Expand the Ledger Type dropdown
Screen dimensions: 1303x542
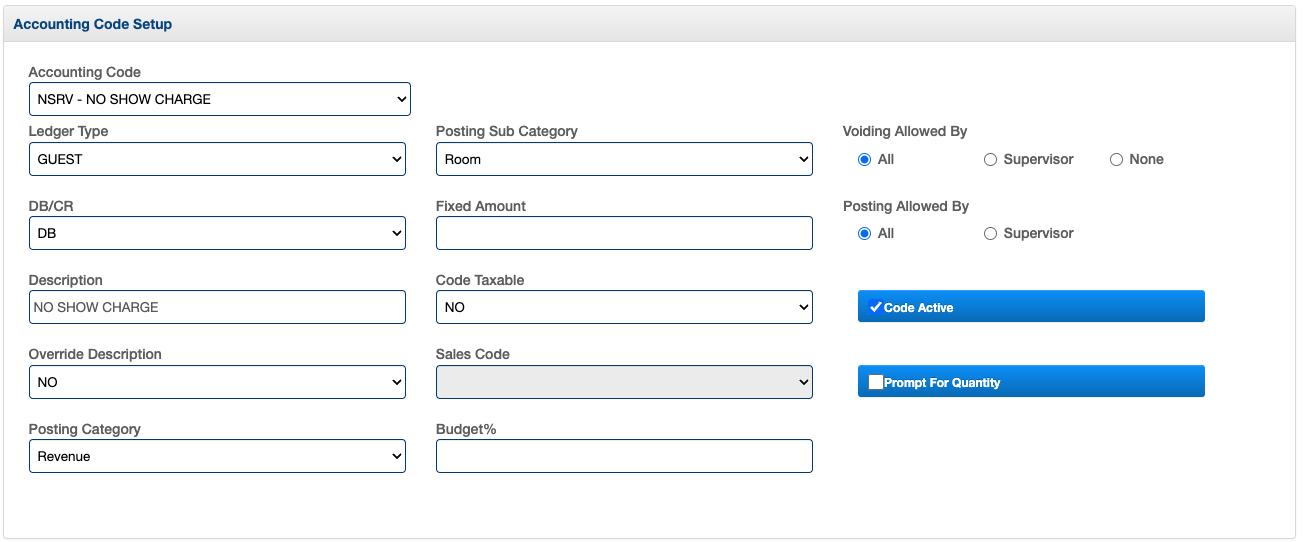pyautogui.click(x=217, y=159)
